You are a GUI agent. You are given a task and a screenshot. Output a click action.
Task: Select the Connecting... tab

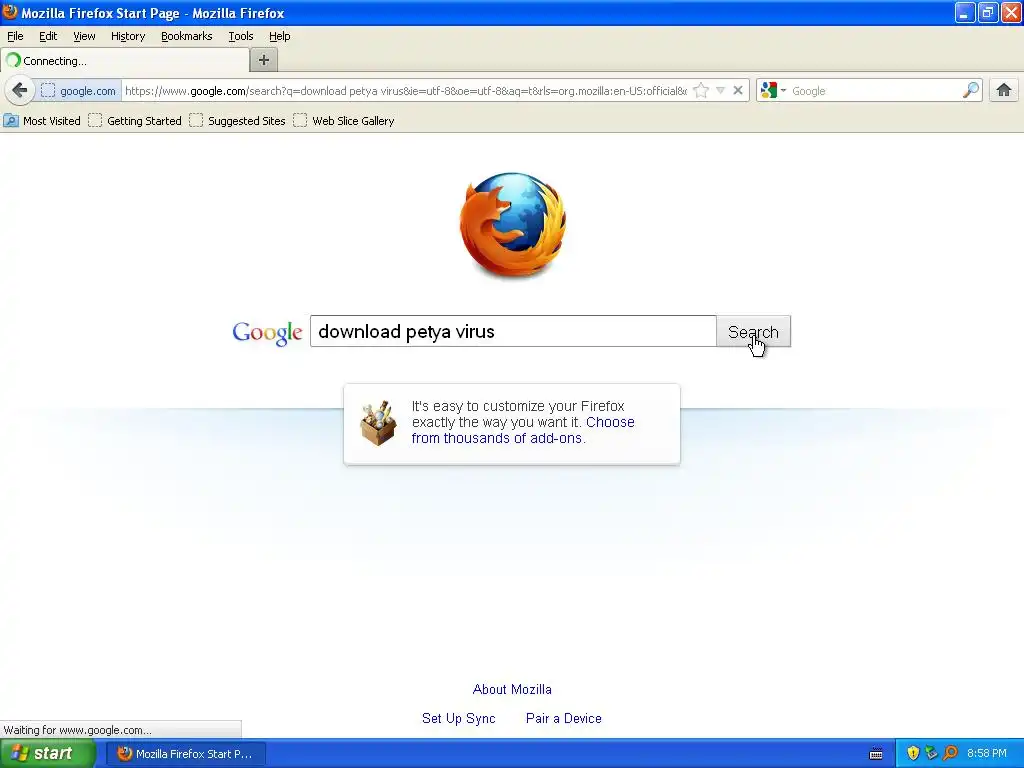(x=124, y=61)
